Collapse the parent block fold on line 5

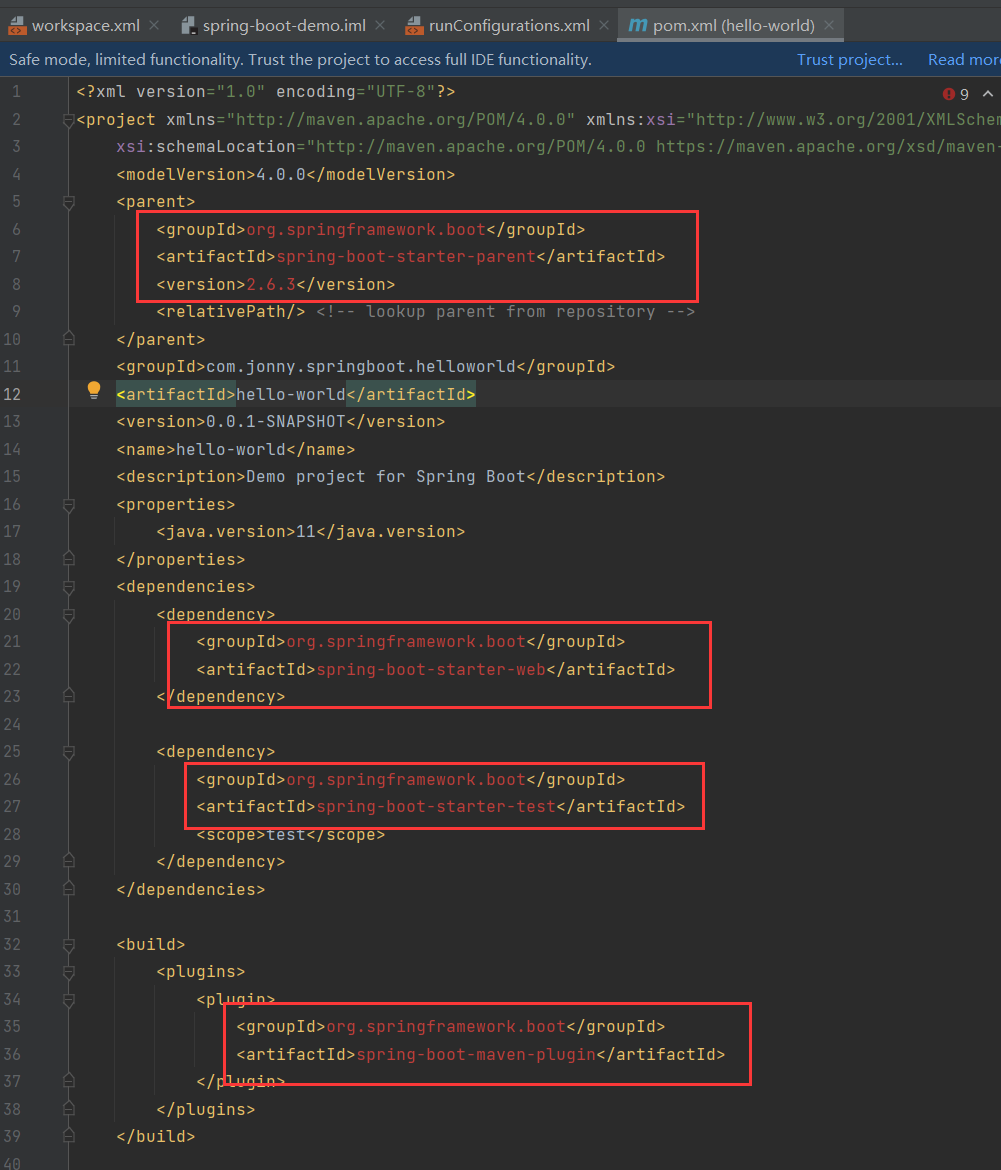pyautogui.click(x=69, y=202)
